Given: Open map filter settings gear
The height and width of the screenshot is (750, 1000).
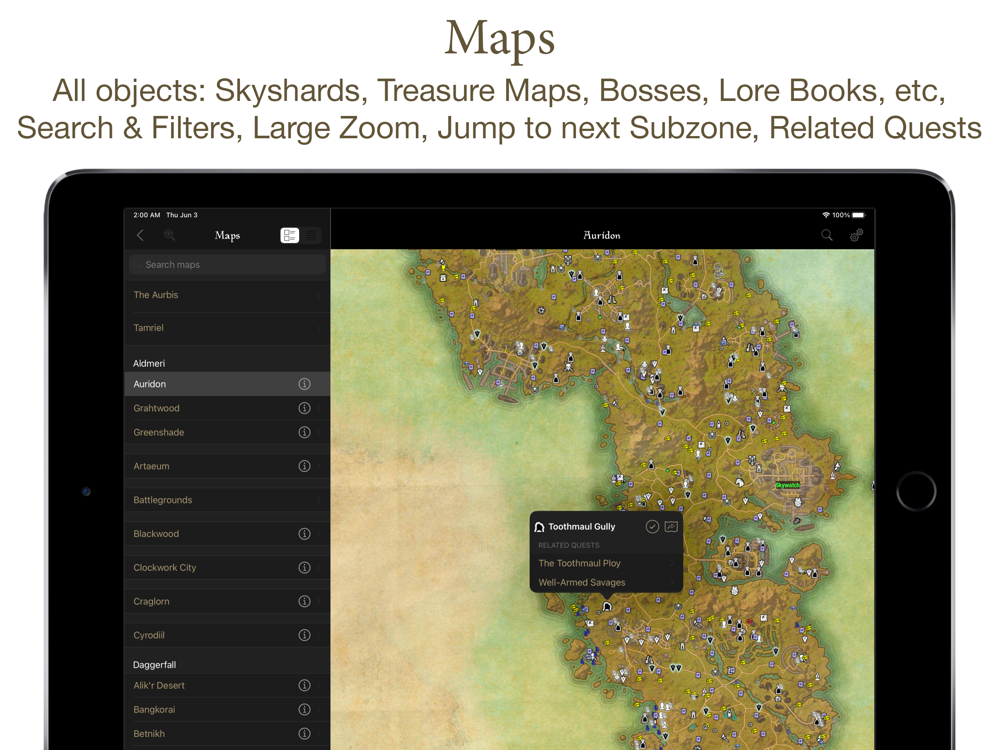Looking at the screenshot, I should pyautogui.click(x=856, y=235).
